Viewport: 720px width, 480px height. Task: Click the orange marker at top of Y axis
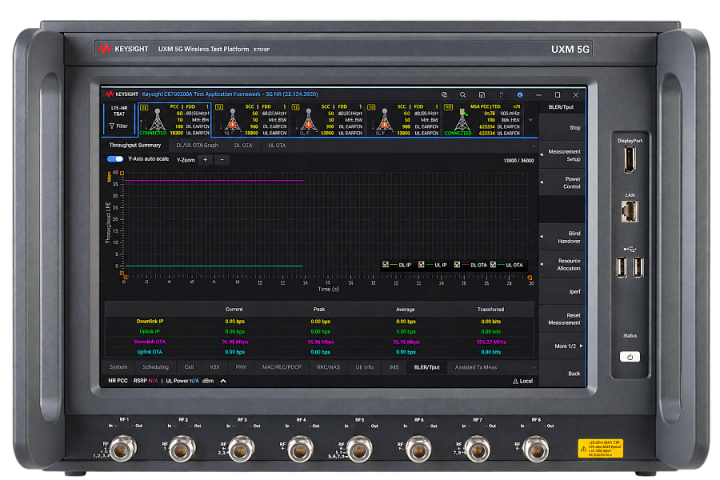[122, 173]
